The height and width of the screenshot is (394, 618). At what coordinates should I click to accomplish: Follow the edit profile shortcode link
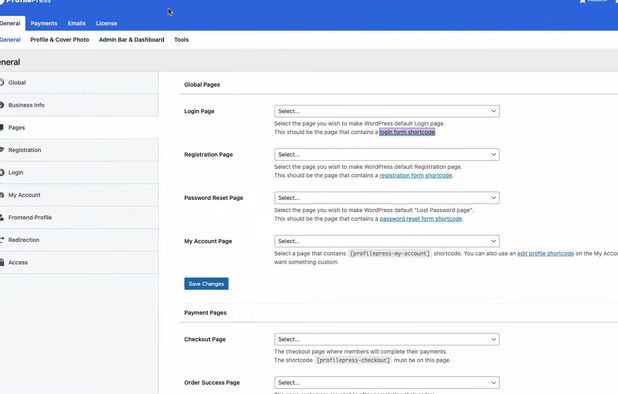coord(545,253)
